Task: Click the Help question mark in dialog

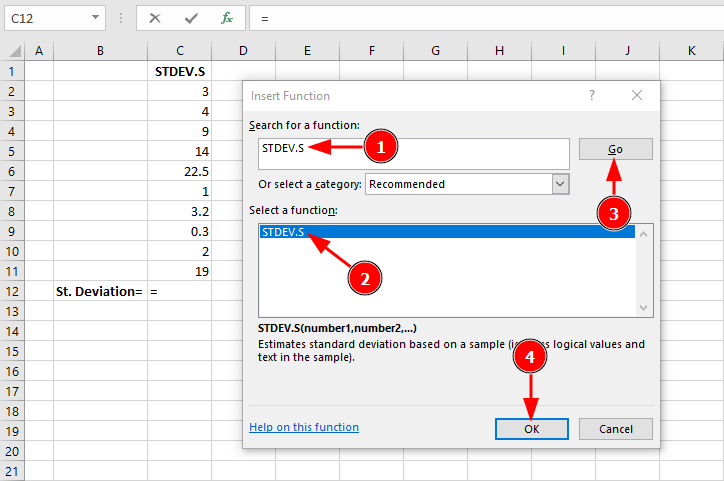Action: (592, 96)
